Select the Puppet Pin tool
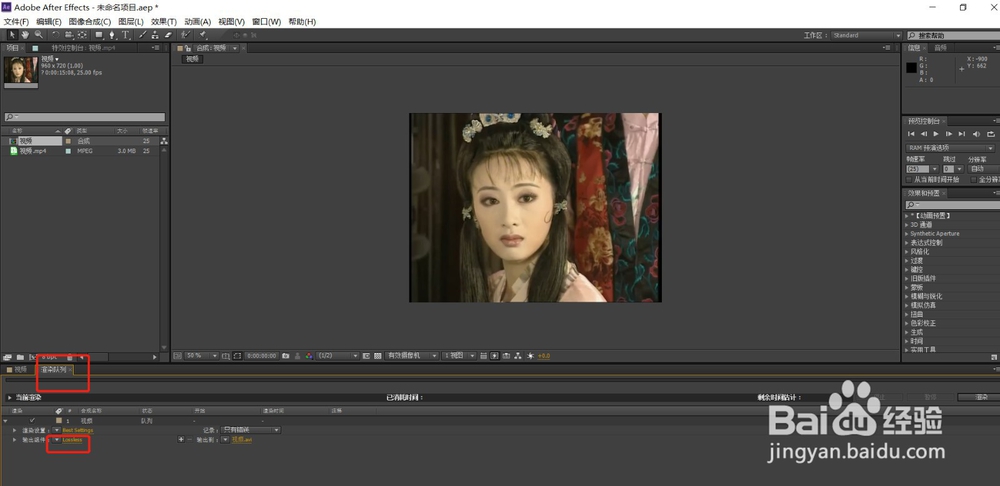The width and height of the screenshot is (1000, 486). [x=203, y=35]
